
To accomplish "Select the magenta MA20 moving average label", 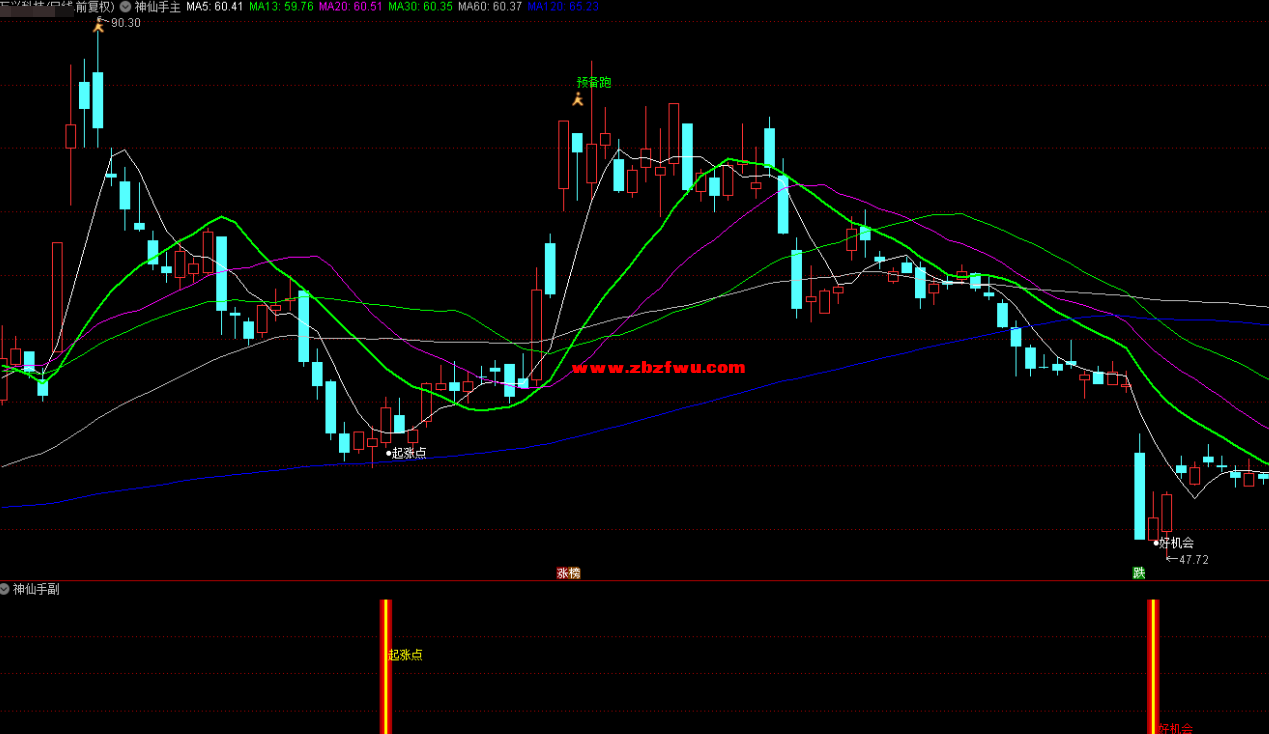I will [x=350, y=6].
